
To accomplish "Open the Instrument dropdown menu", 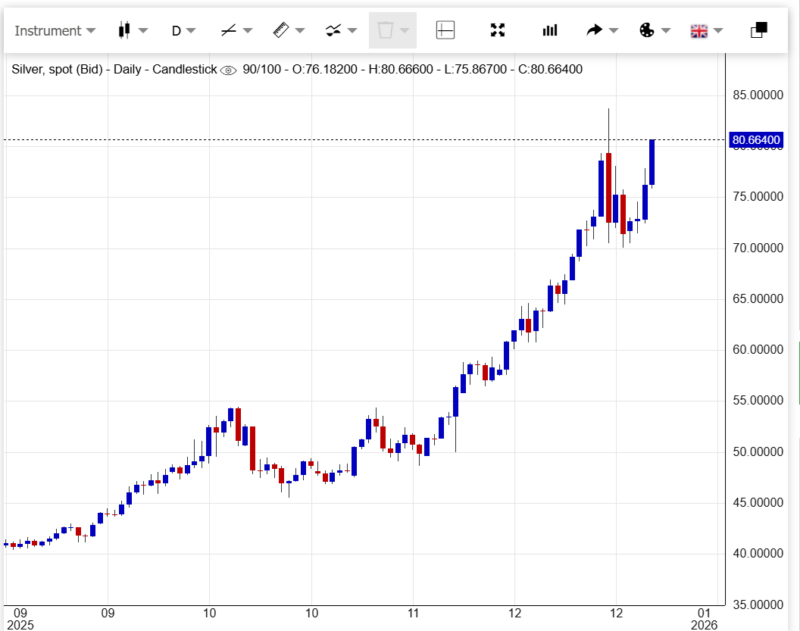I will 55,30.
